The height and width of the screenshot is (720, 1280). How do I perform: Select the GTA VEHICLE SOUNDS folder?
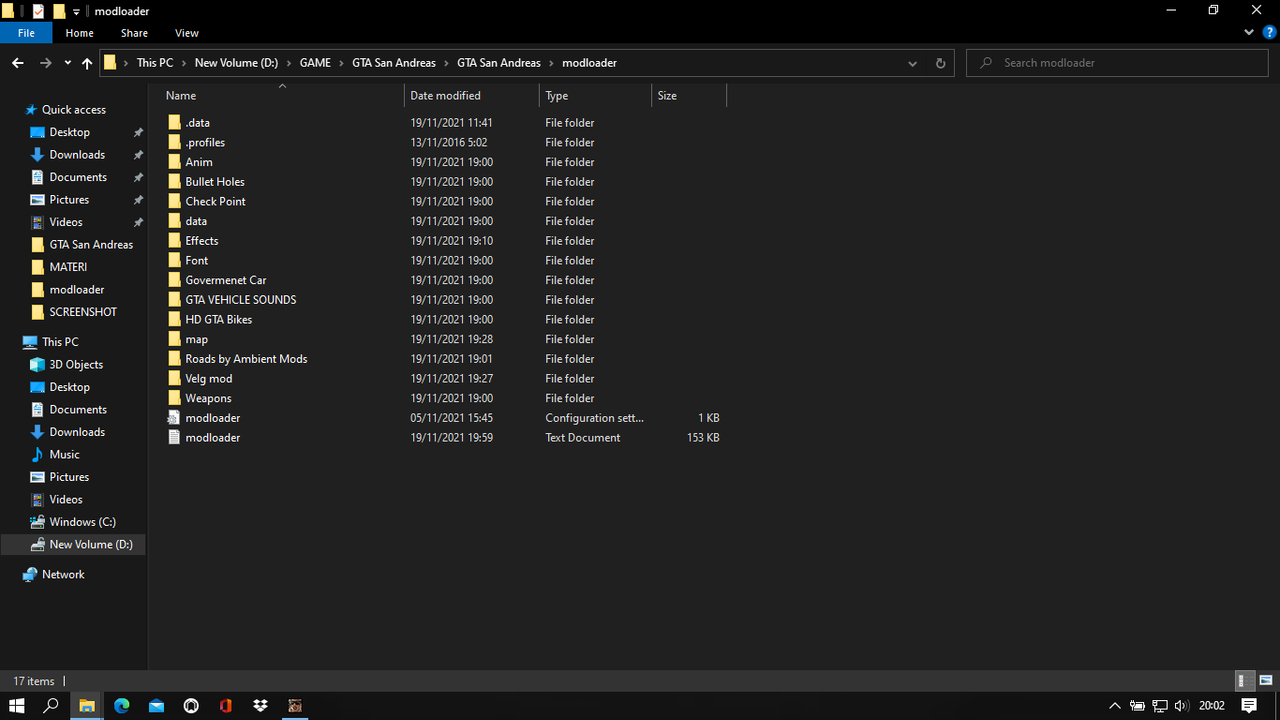241,300
